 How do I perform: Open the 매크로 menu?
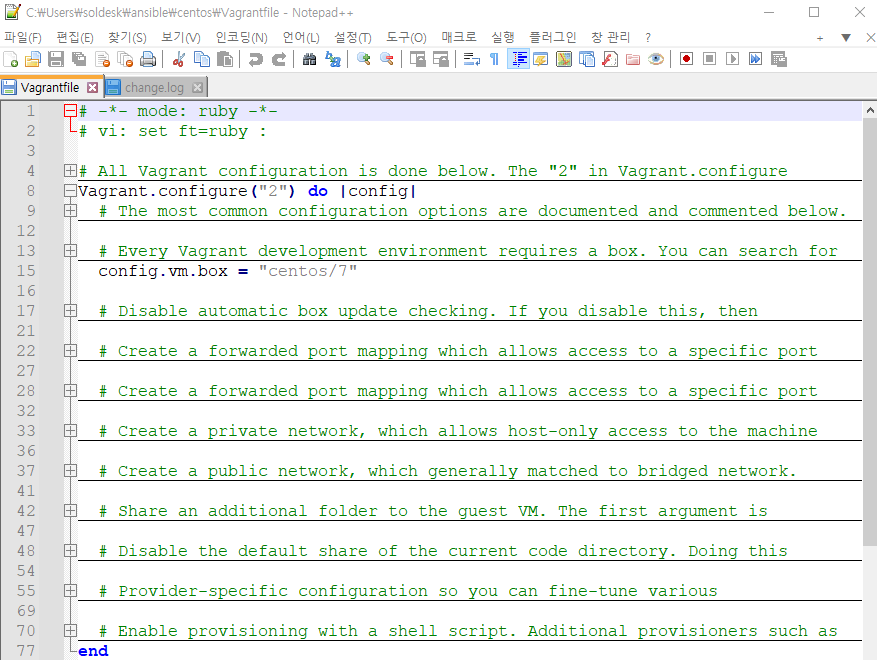[x=459, y=37]
